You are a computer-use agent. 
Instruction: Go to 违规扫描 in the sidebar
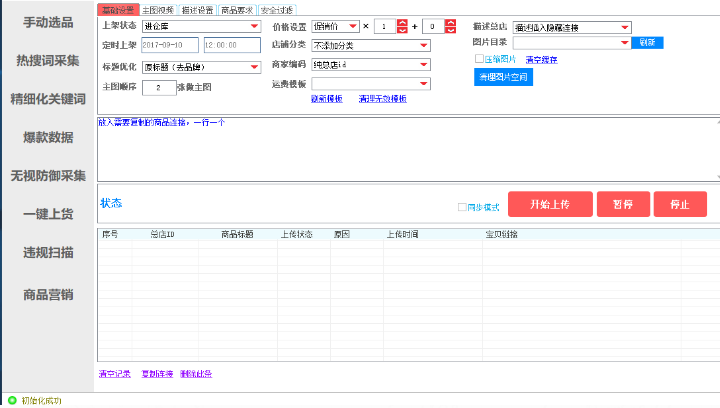click(x=47, y=253)
